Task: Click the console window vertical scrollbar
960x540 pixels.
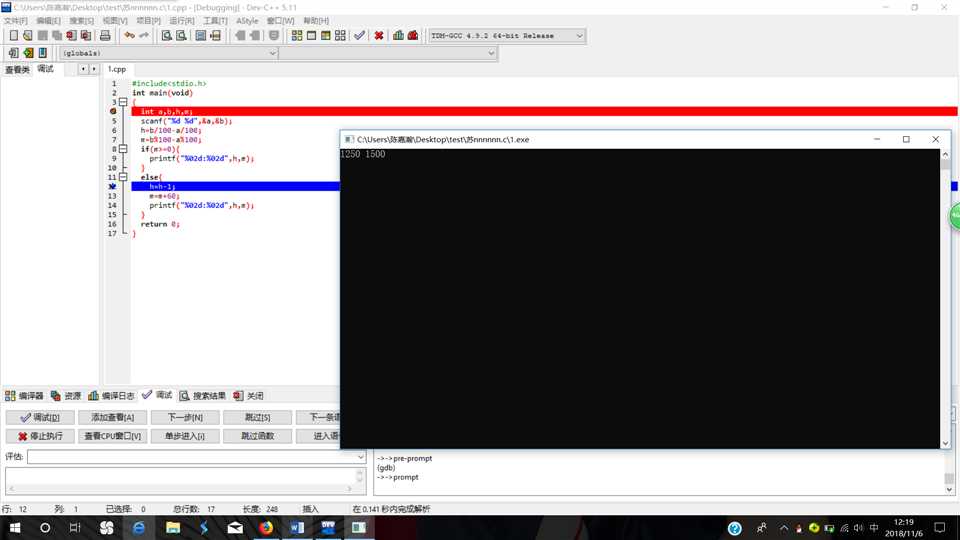Action: click(x=945, y=299)
